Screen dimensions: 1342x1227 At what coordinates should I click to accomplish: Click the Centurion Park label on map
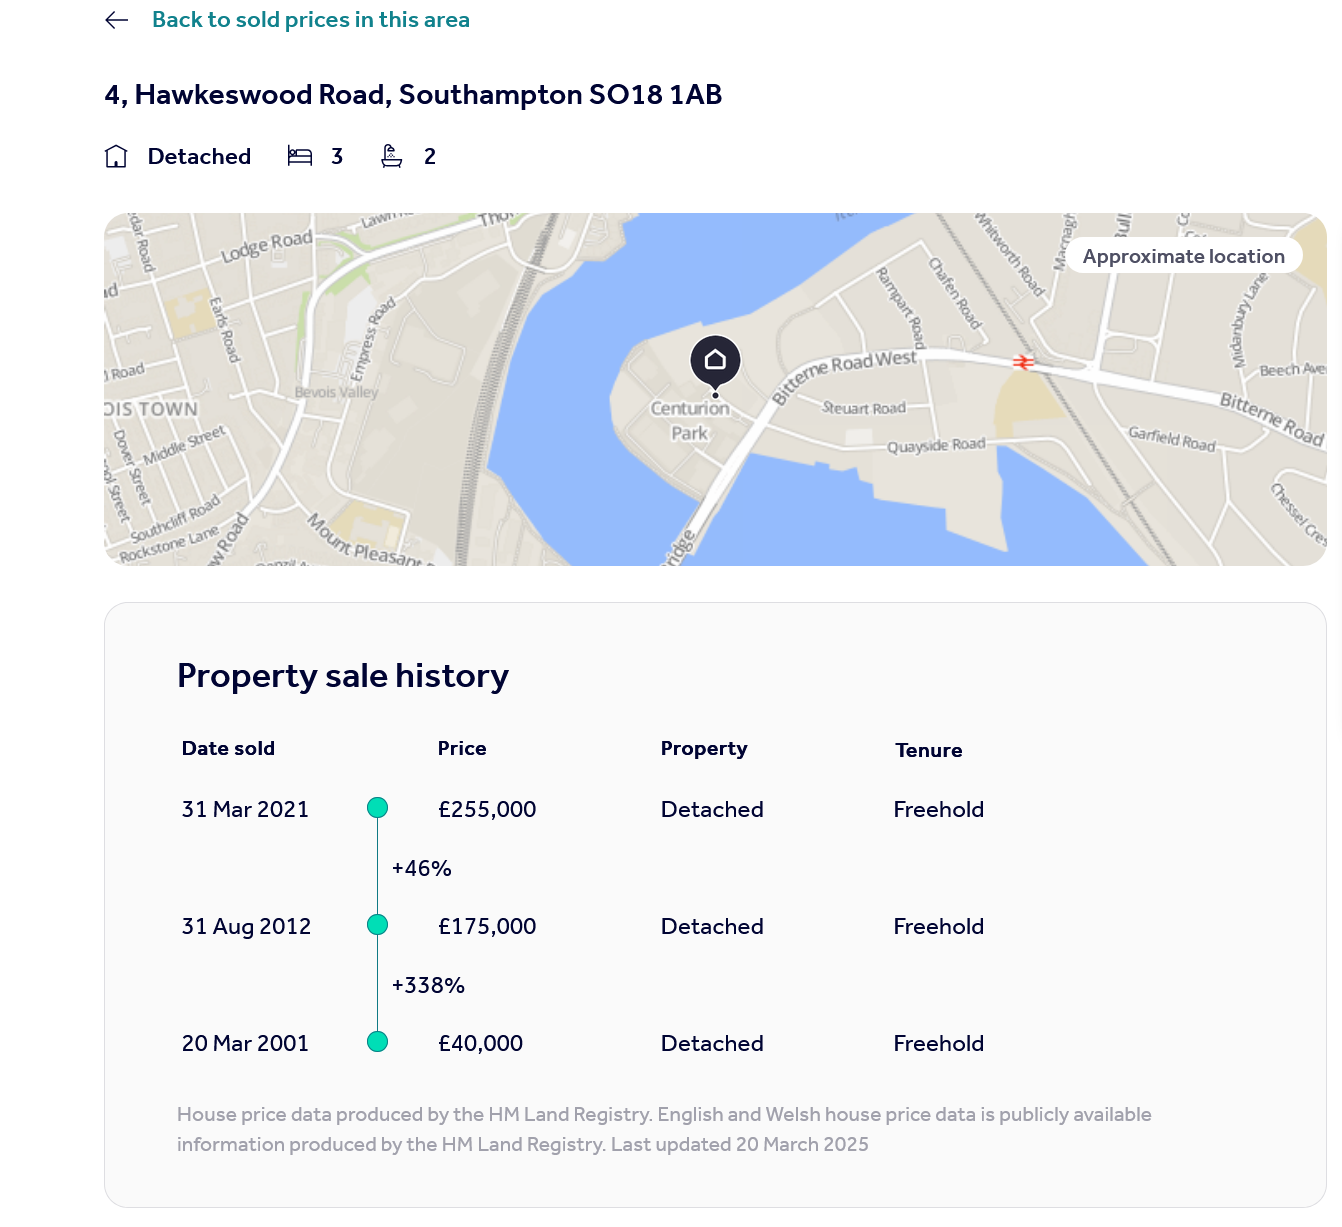[690, 421]
